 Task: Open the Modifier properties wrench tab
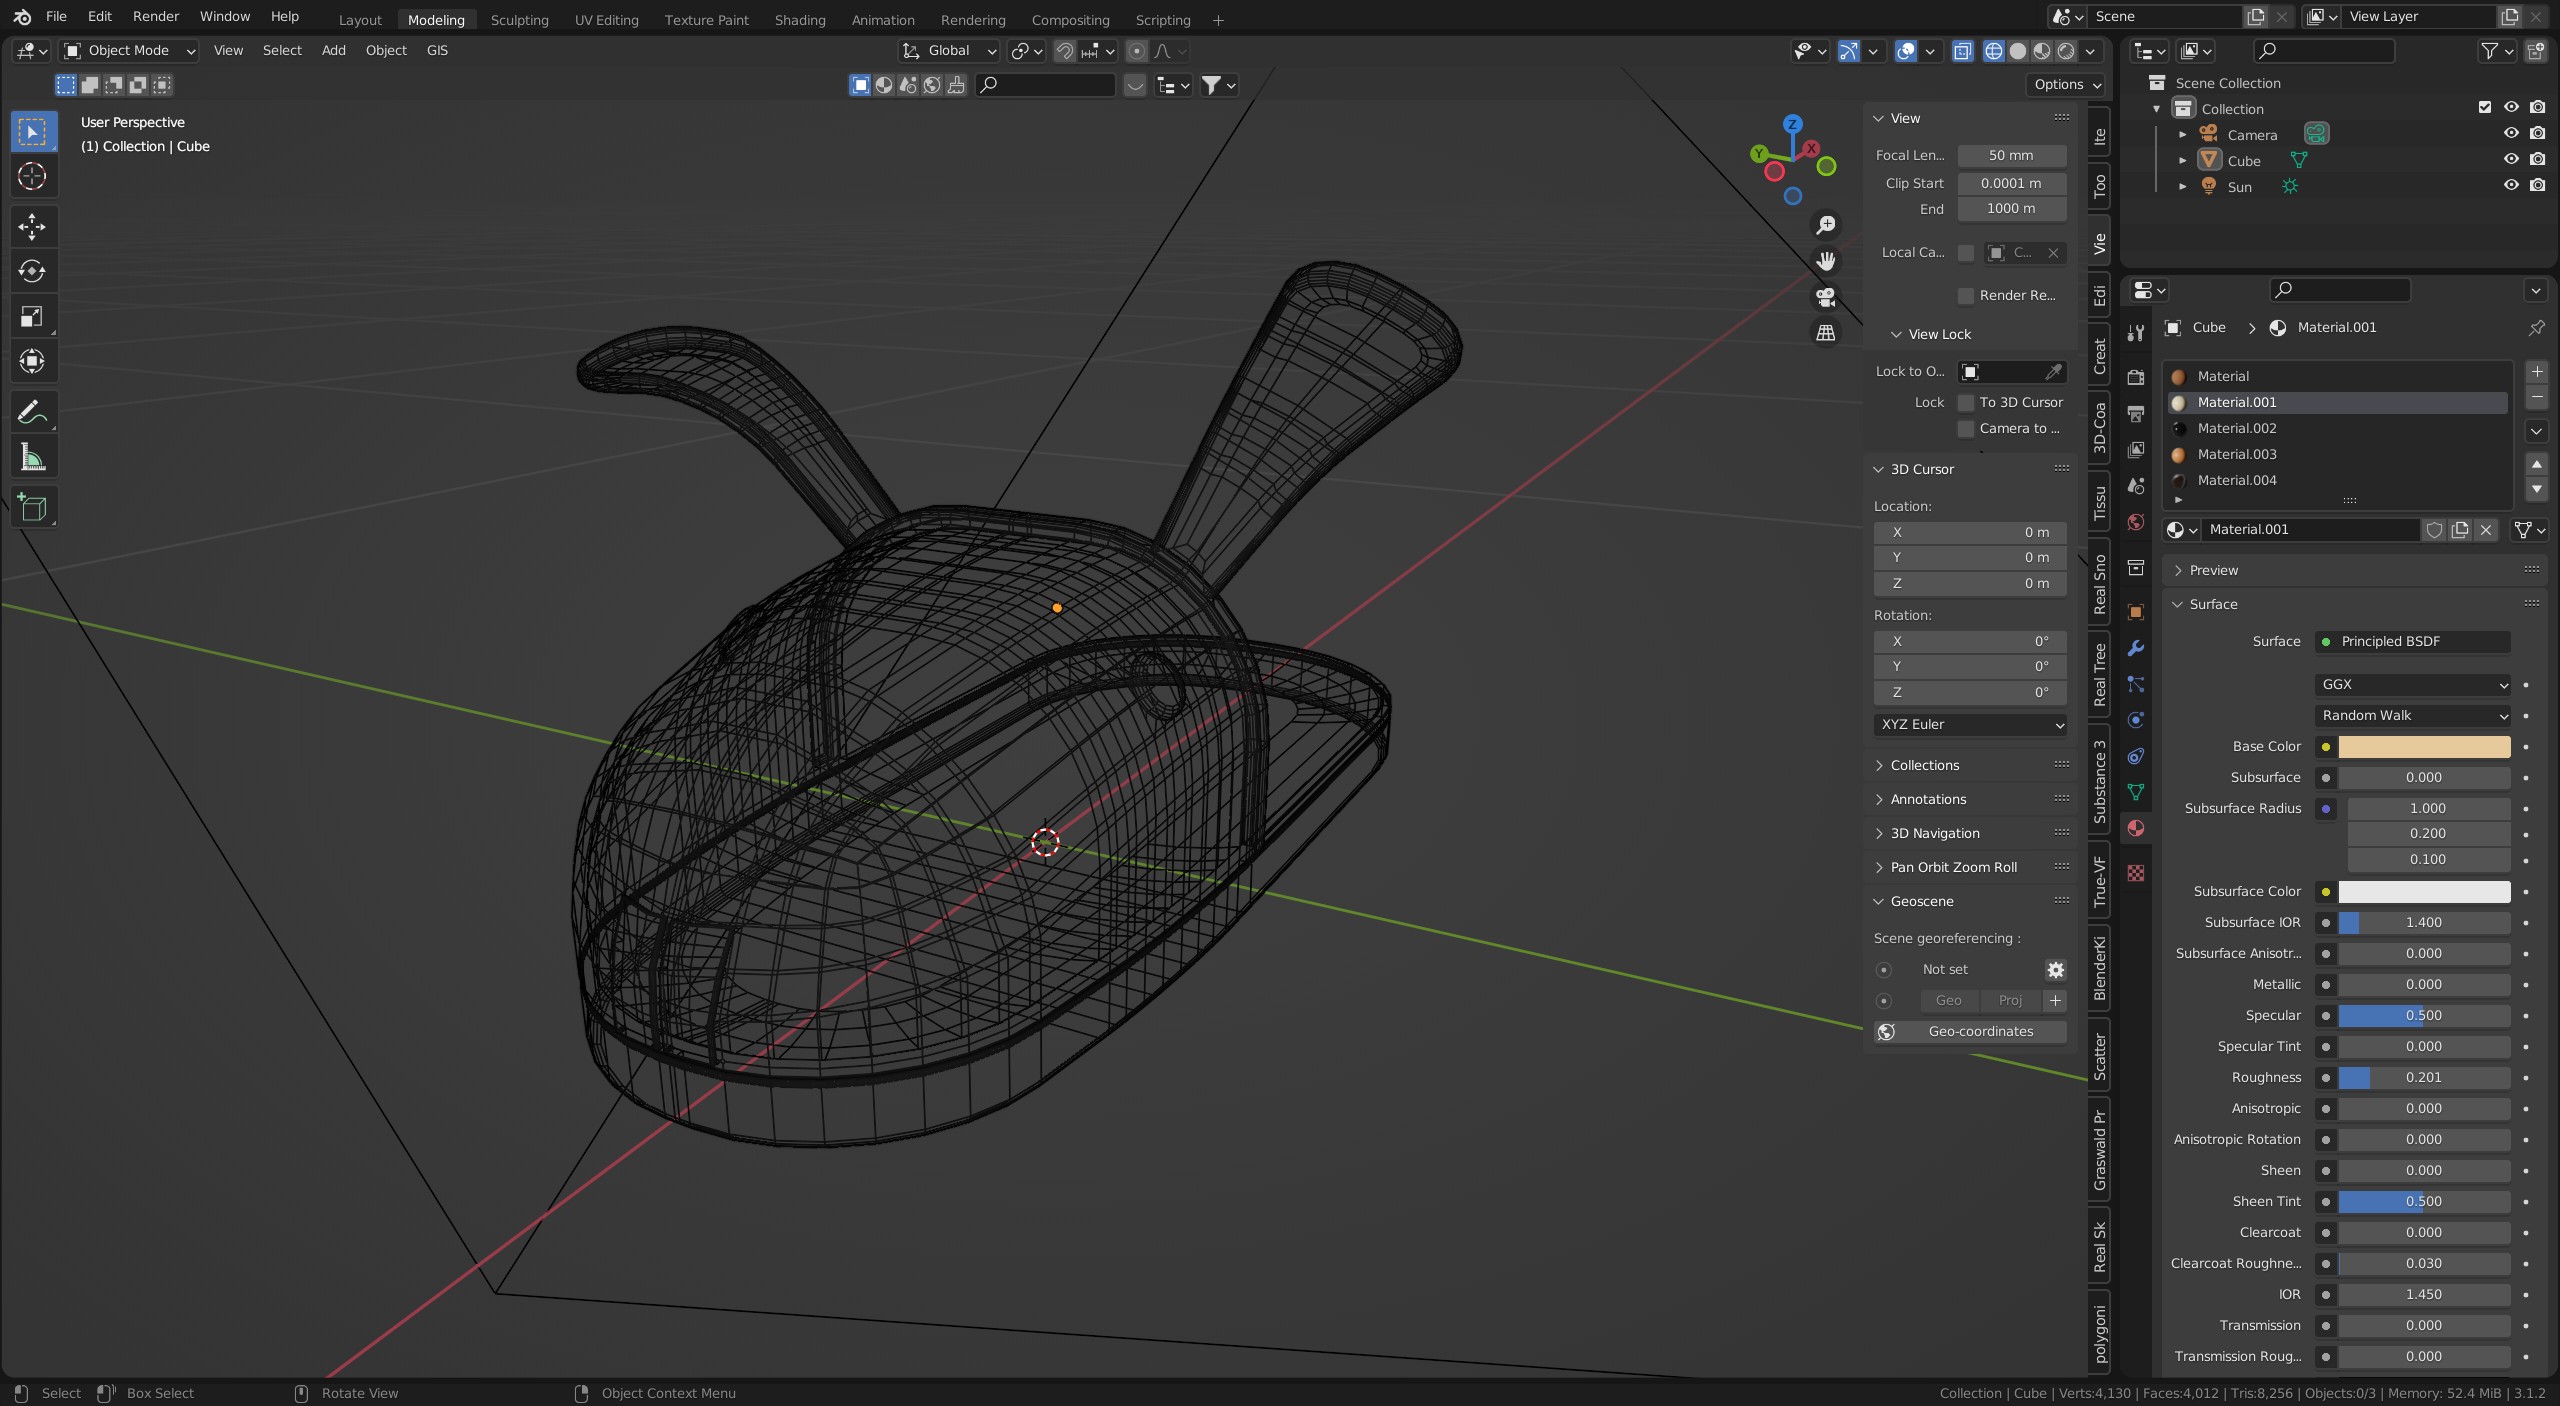click(x=2136, y=648)
